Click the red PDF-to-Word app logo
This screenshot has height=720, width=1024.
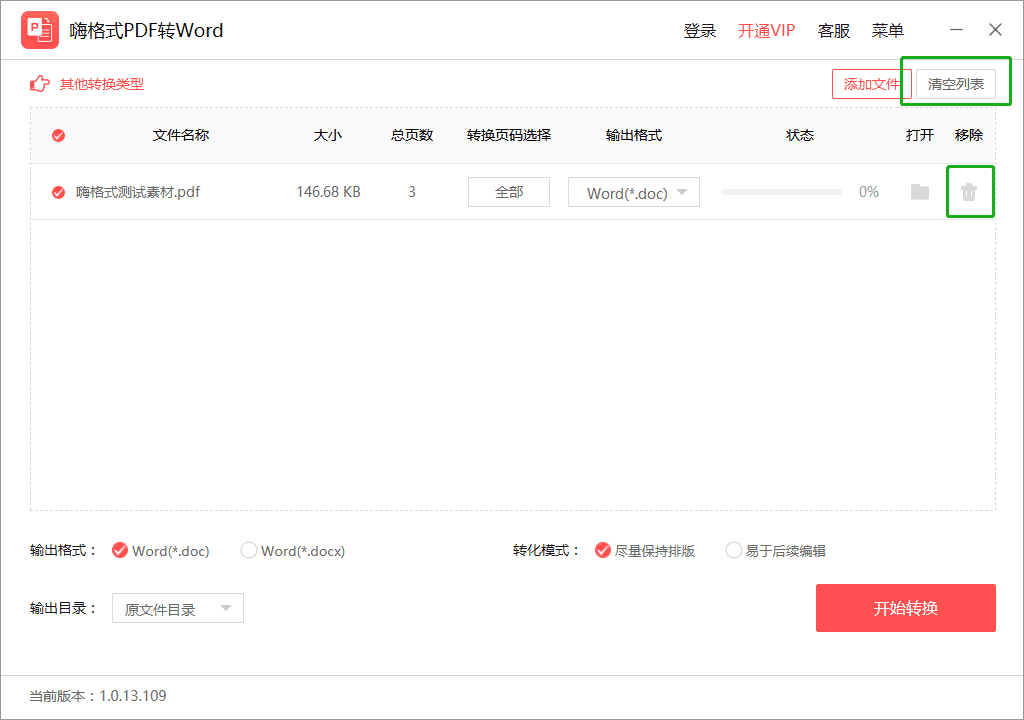[40, 30]
